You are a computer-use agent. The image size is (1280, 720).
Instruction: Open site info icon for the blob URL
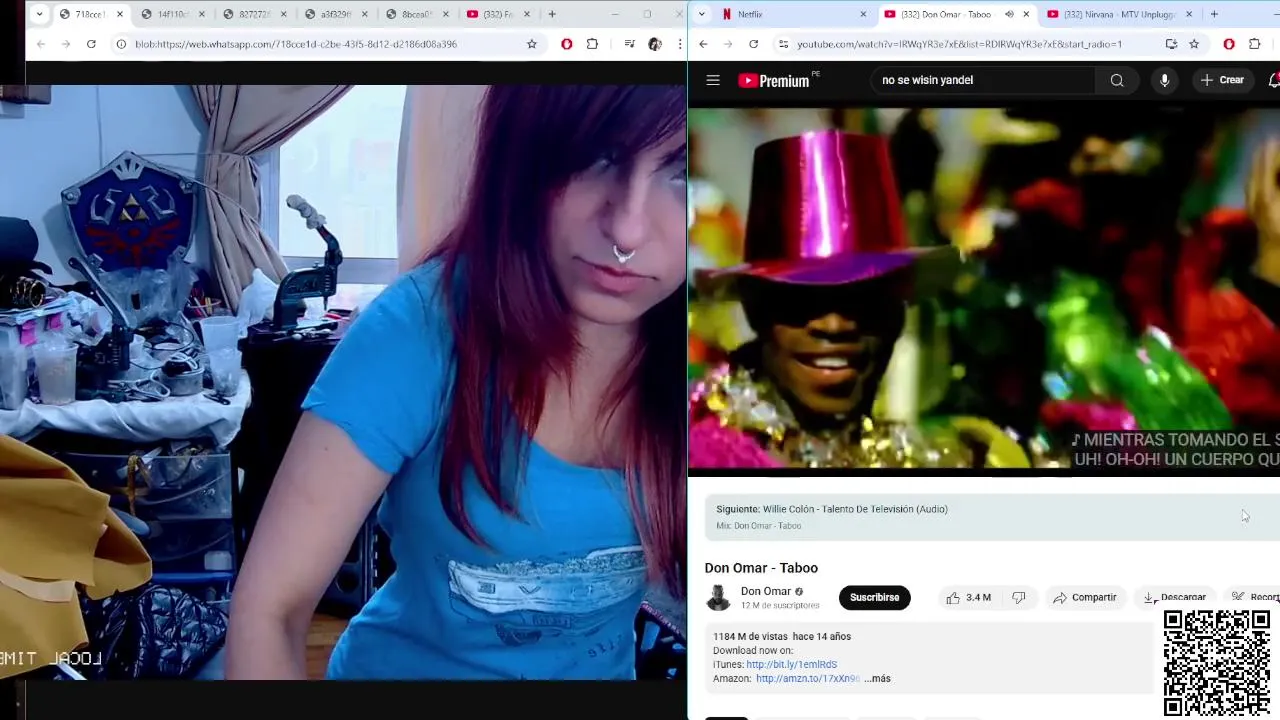[x=122, y=44]
